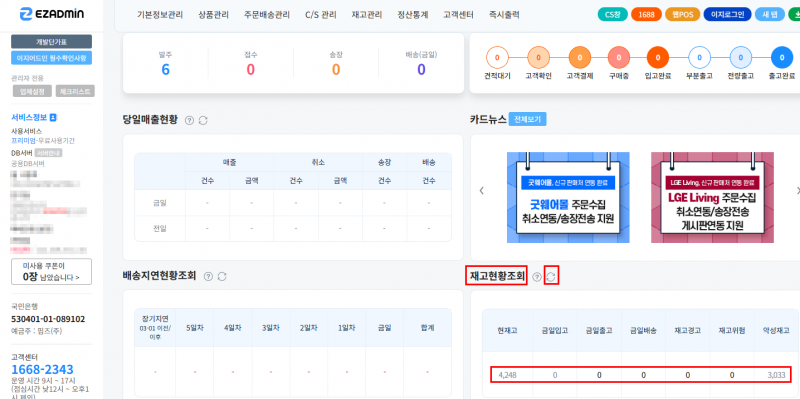Screen dimensions: 800x399
Task: Click the 송장 count 0
Action: (x=336, y=69)
